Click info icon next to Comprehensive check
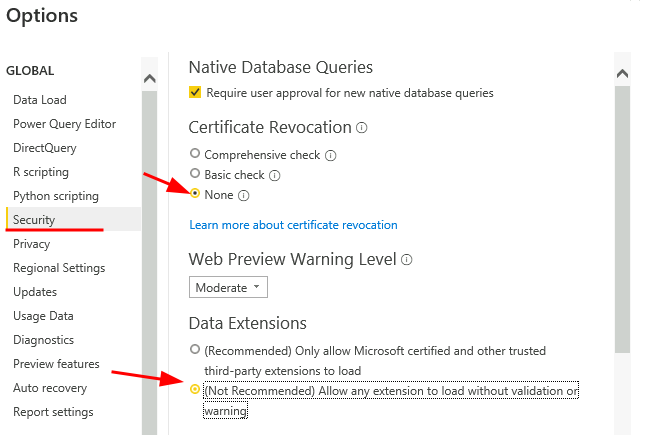Image resolution: width=651 pixels, height=435 pixels. pyautogui.click(x=330, y=156)
